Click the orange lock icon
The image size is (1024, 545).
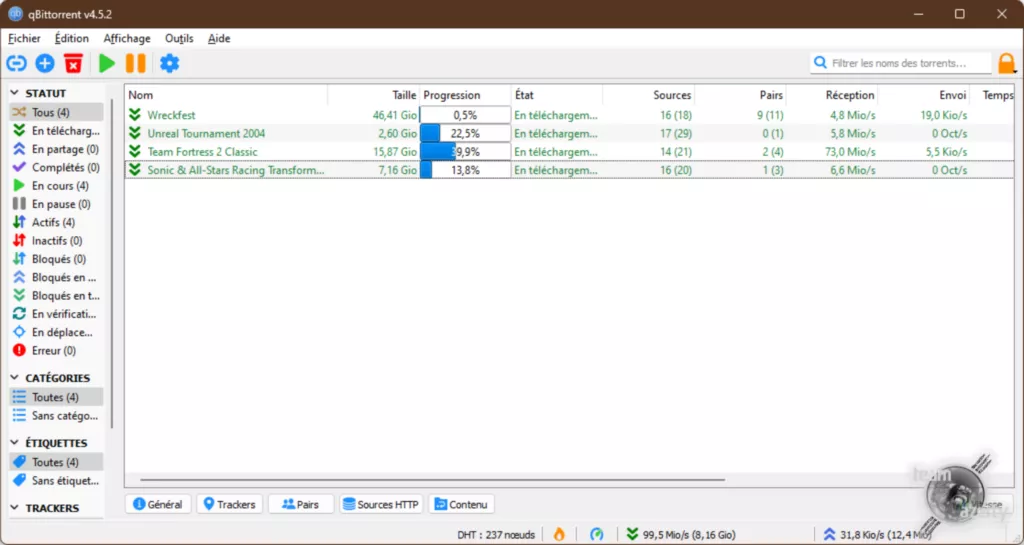click(x=1006, y=63)
